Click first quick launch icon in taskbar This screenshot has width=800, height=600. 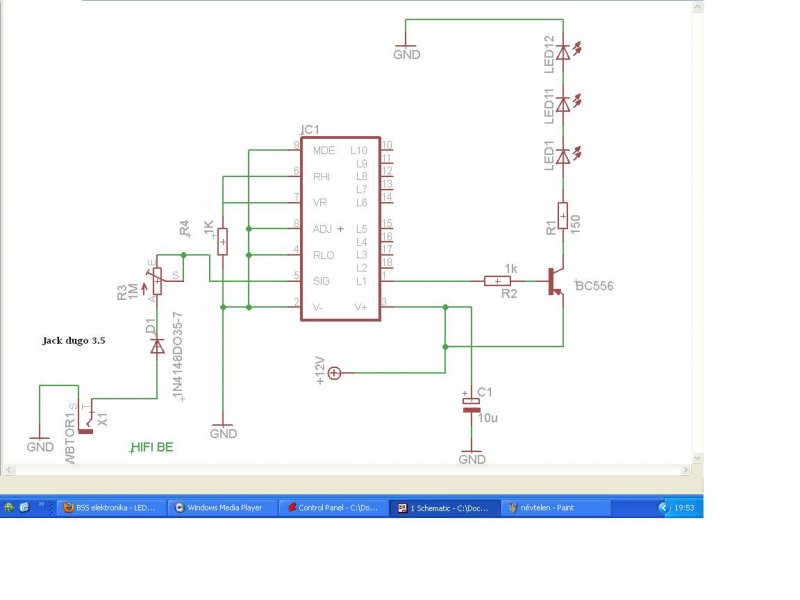click(9, 508)
